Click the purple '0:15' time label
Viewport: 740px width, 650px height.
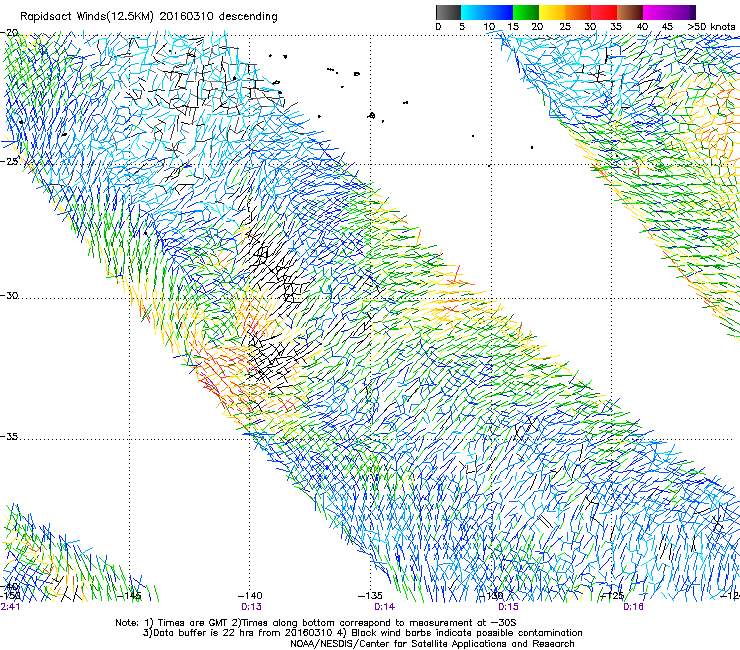pyautogui.click(x=508, y=607)
